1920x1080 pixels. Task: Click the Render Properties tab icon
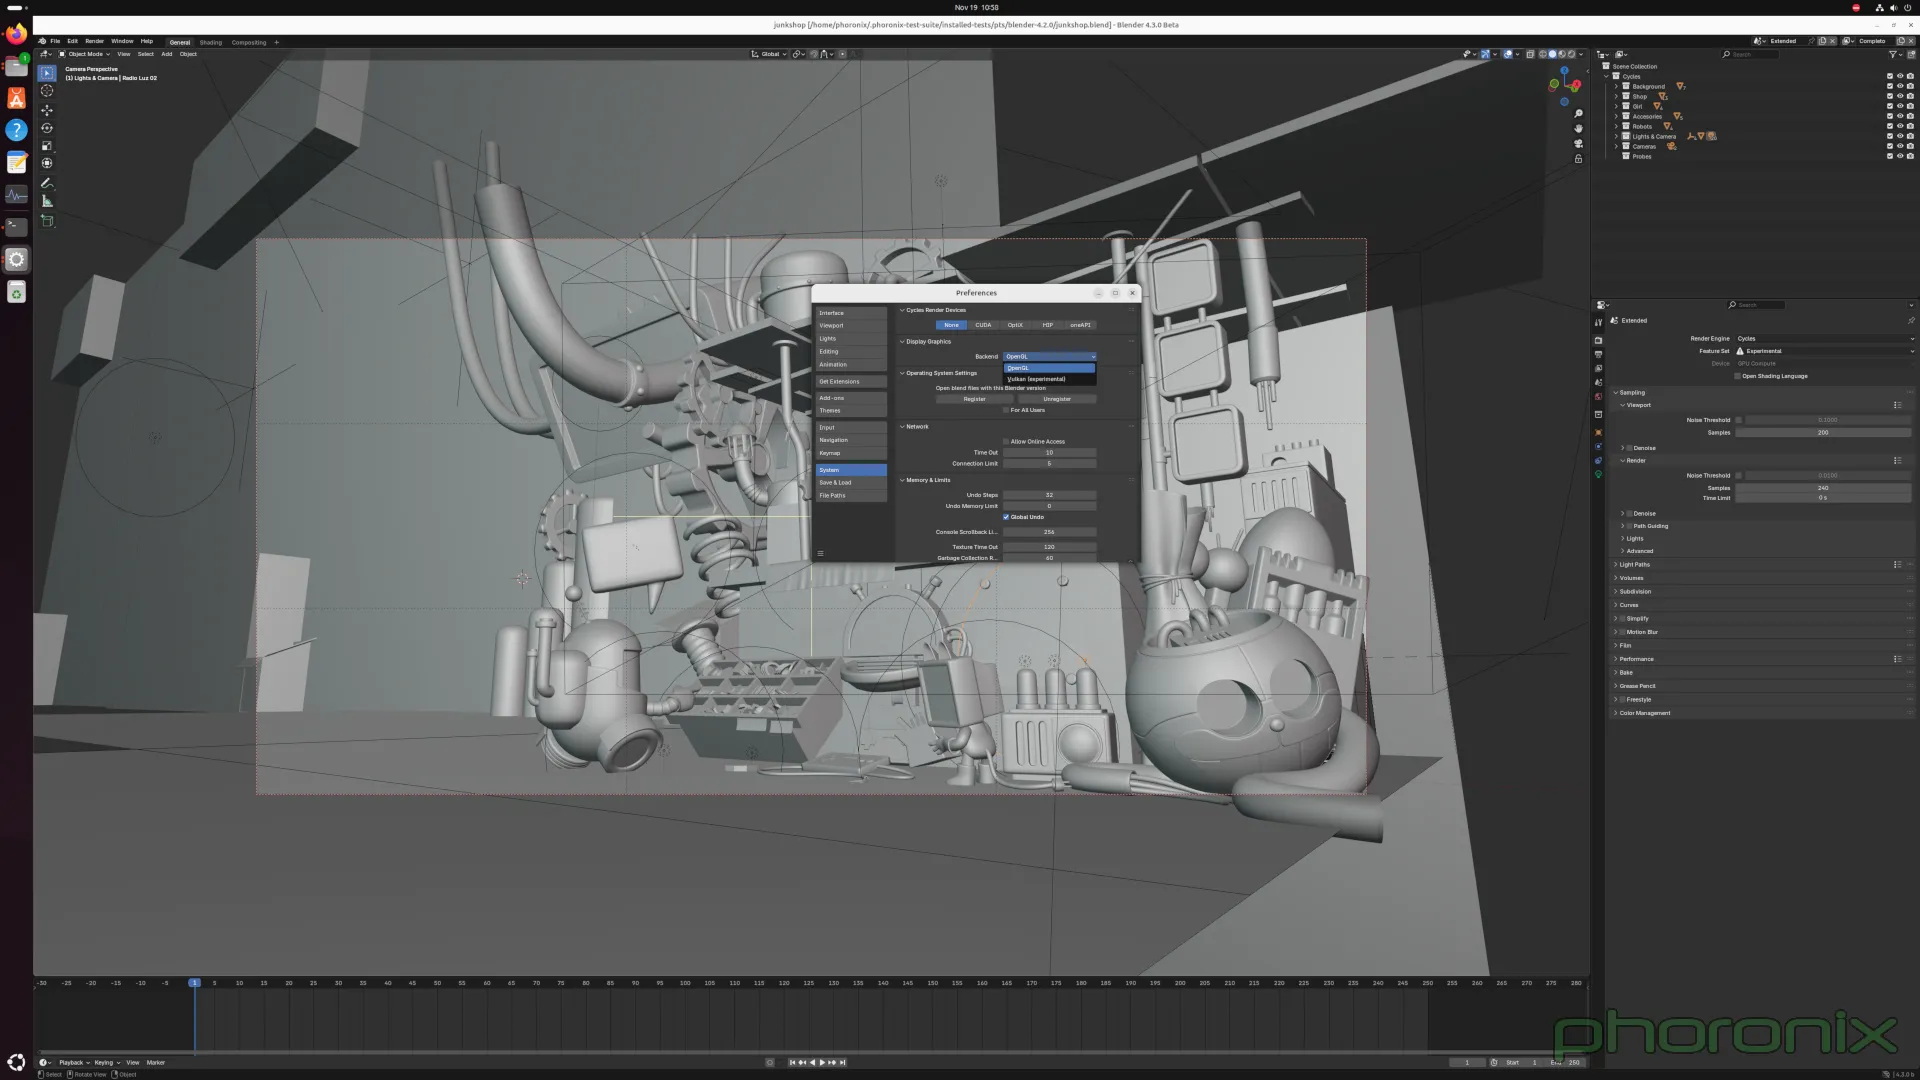pyautogui.click(x=1598, y=340)
